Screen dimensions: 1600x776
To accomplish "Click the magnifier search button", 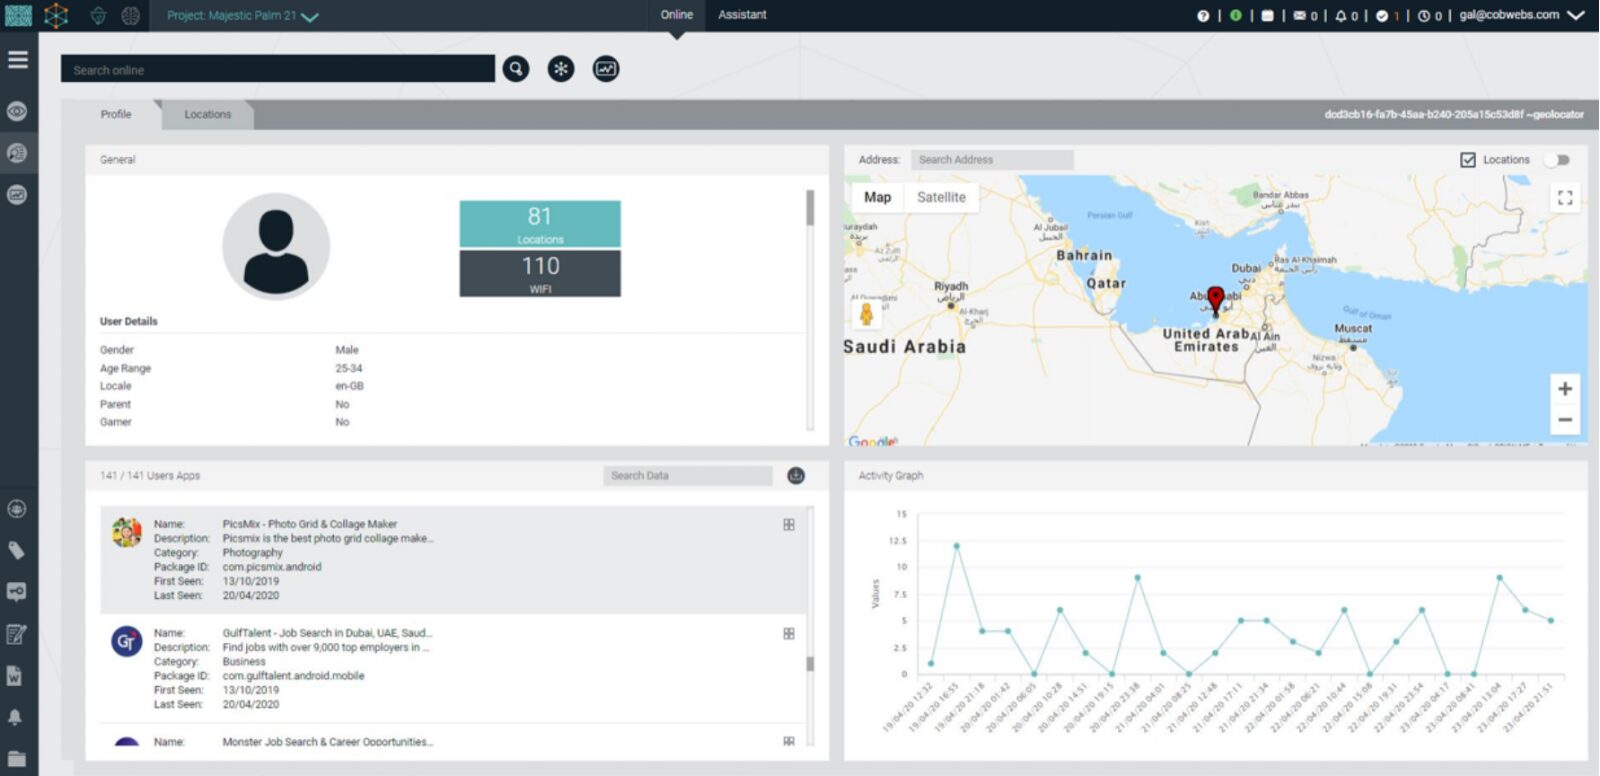I will (x=516, y=69).
